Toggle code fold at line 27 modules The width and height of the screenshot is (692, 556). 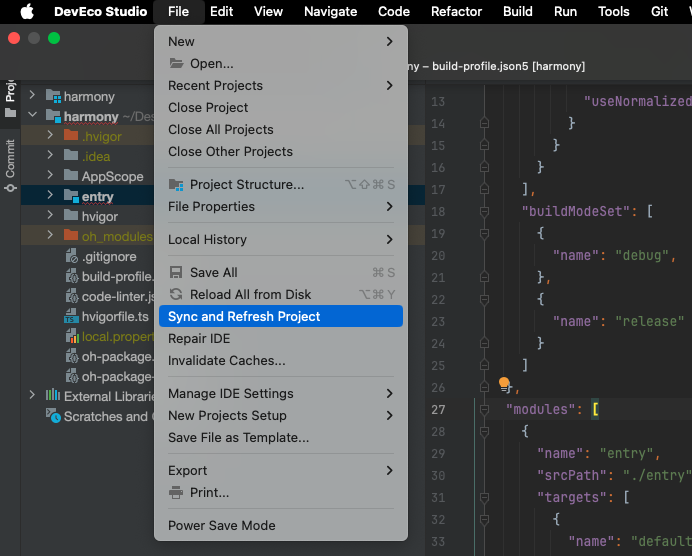(485, 409)
